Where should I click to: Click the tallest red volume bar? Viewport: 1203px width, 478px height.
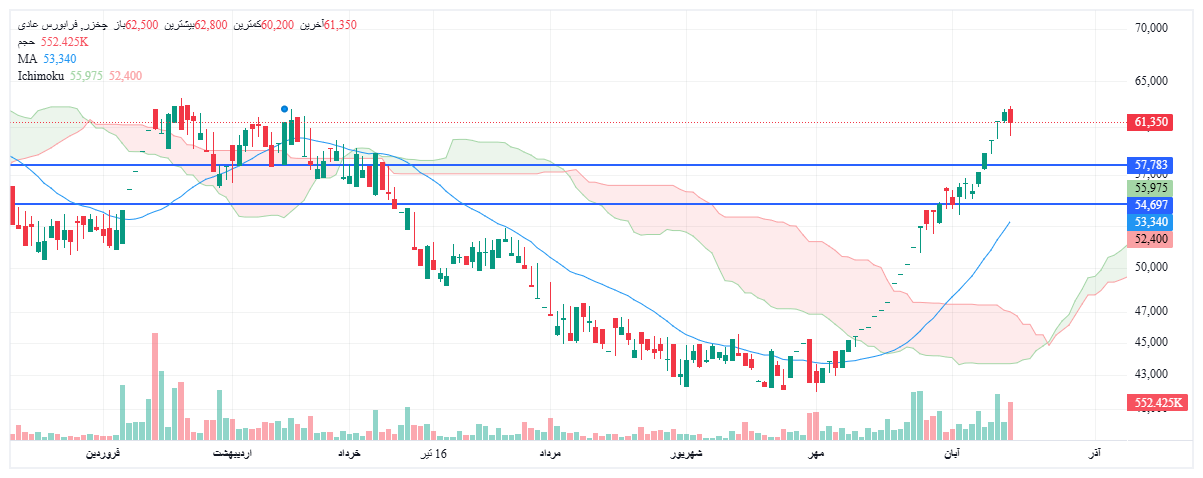155,386
